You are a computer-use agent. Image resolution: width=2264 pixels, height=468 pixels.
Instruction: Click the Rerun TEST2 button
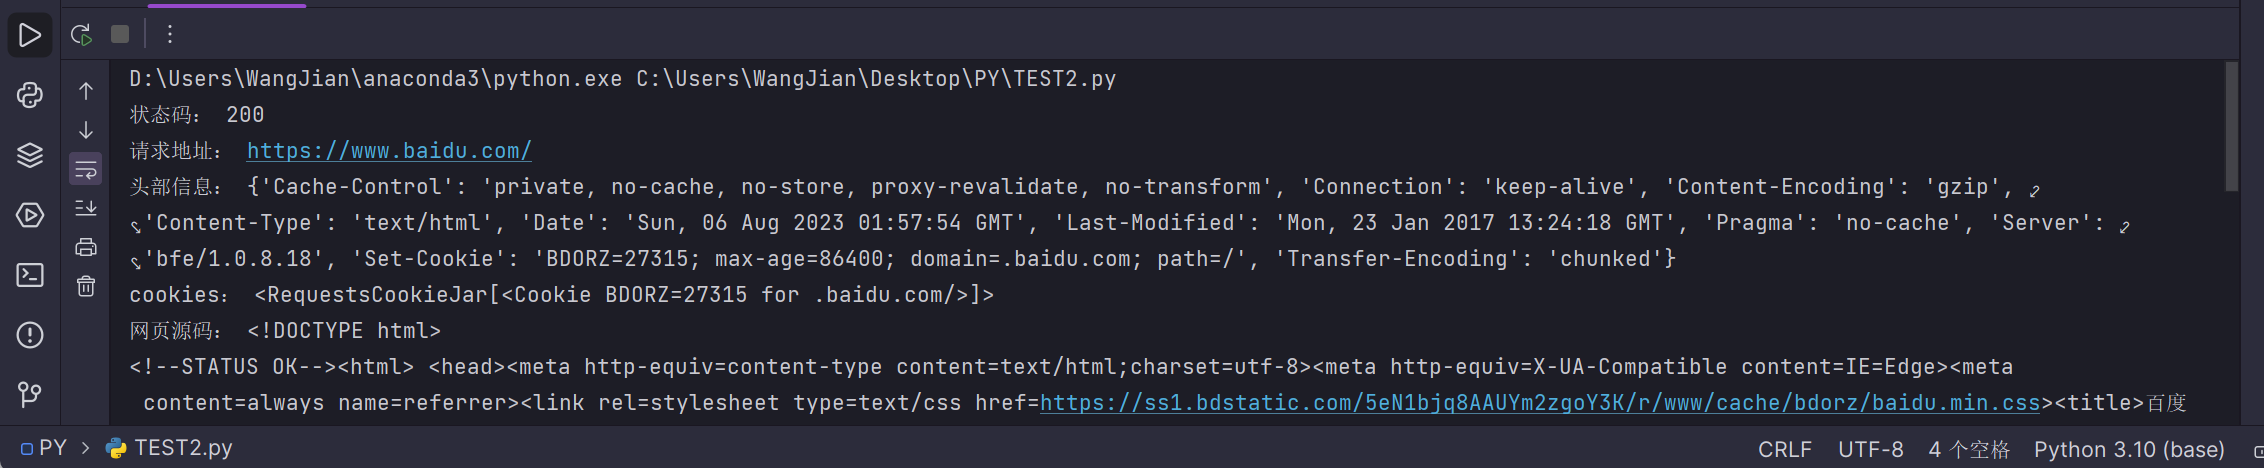[x=82, y=35]
